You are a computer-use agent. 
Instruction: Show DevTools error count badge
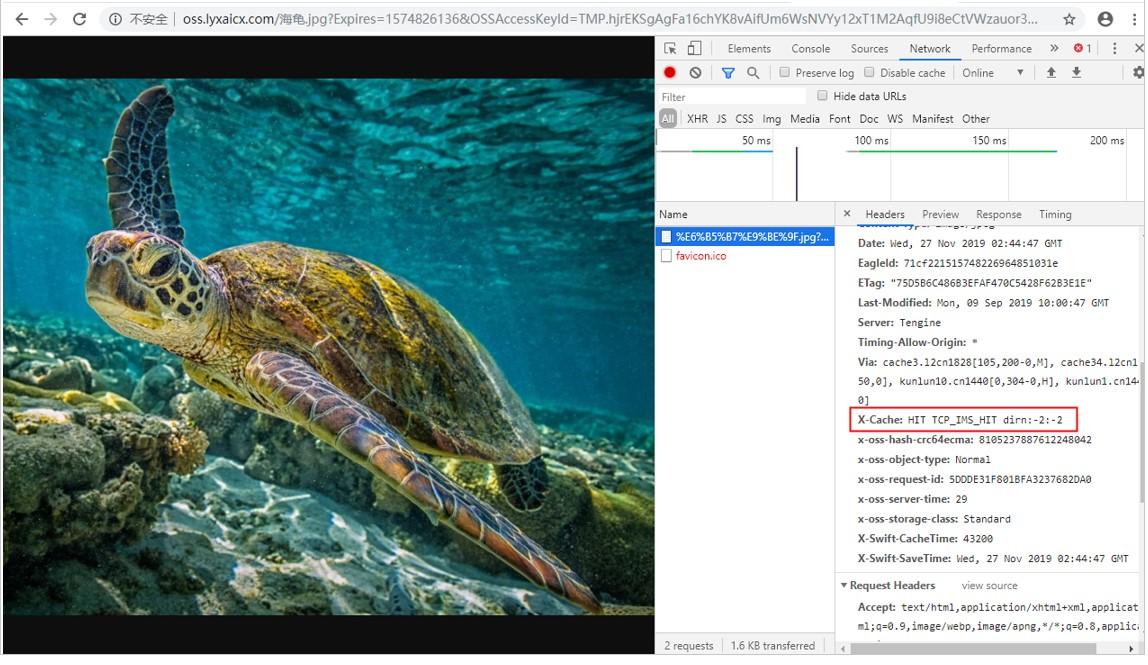pos(1082,48)
